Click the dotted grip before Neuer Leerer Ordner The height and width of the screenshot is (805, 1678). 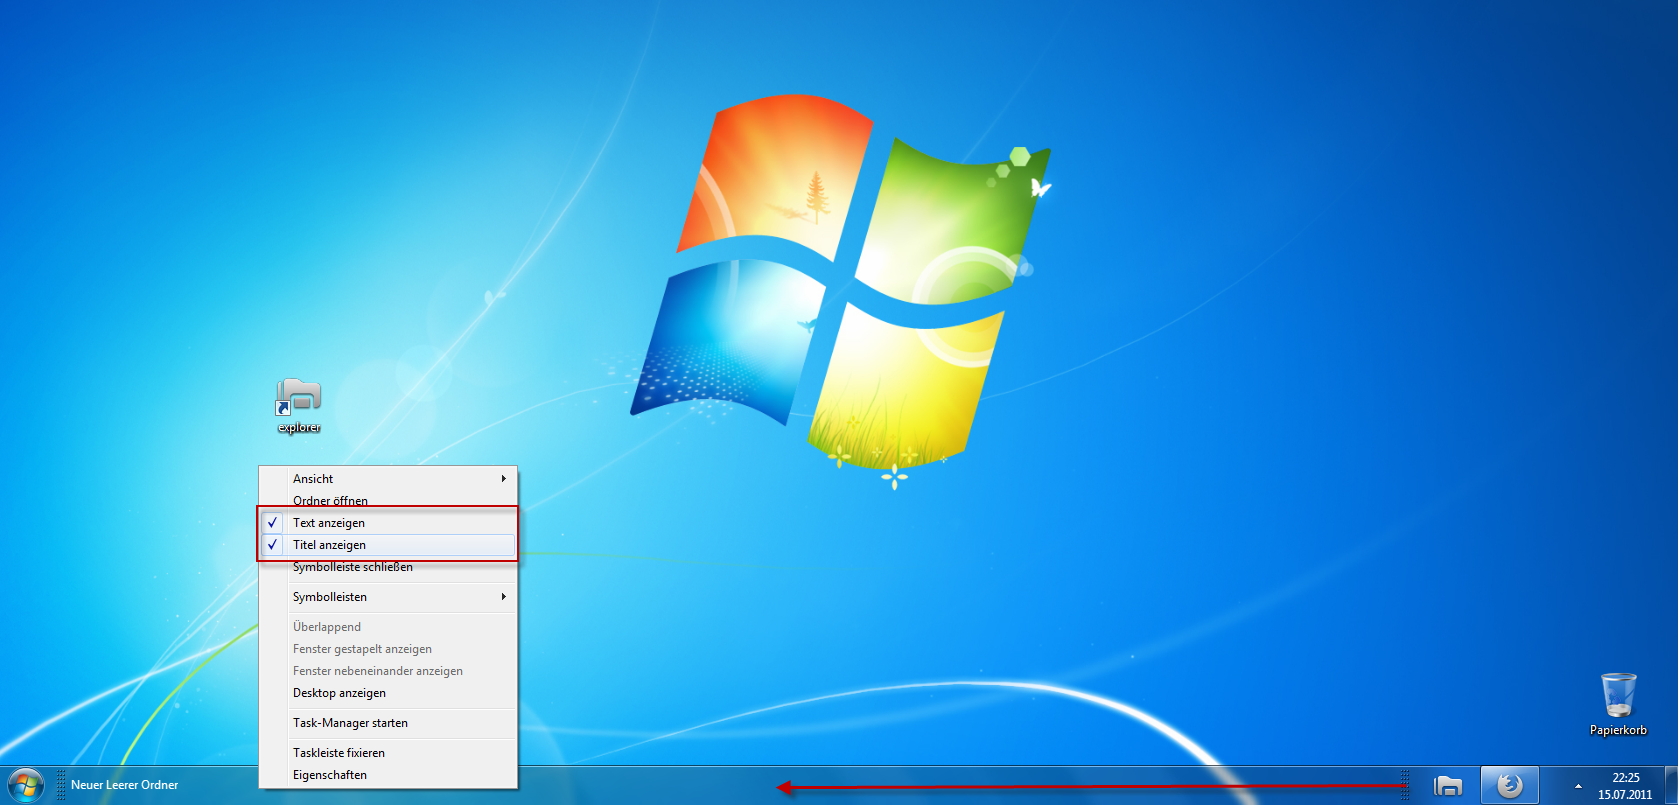61,786
